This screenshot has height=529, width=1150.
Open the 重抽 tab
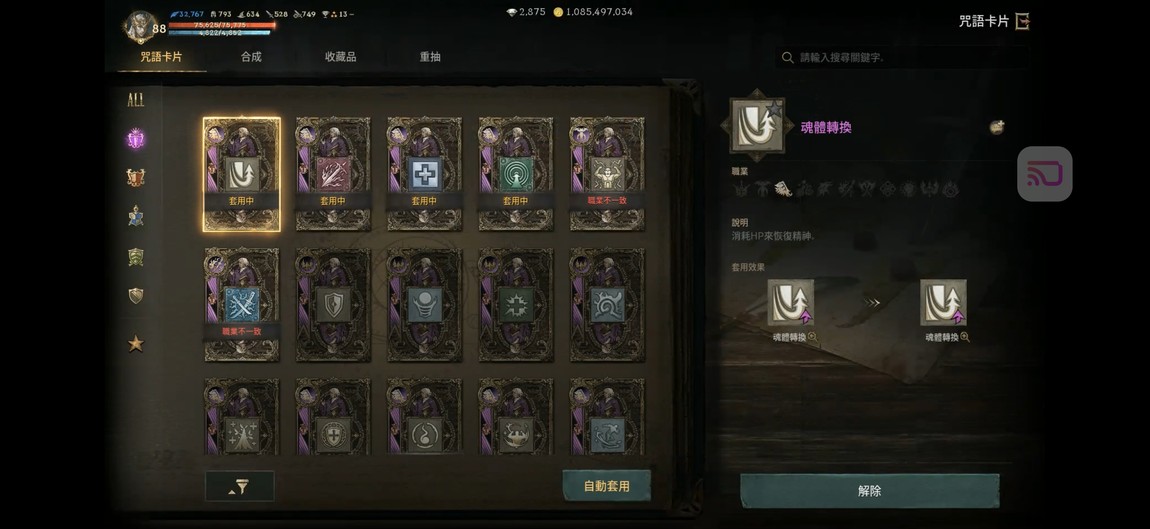[x=430, y=56]
